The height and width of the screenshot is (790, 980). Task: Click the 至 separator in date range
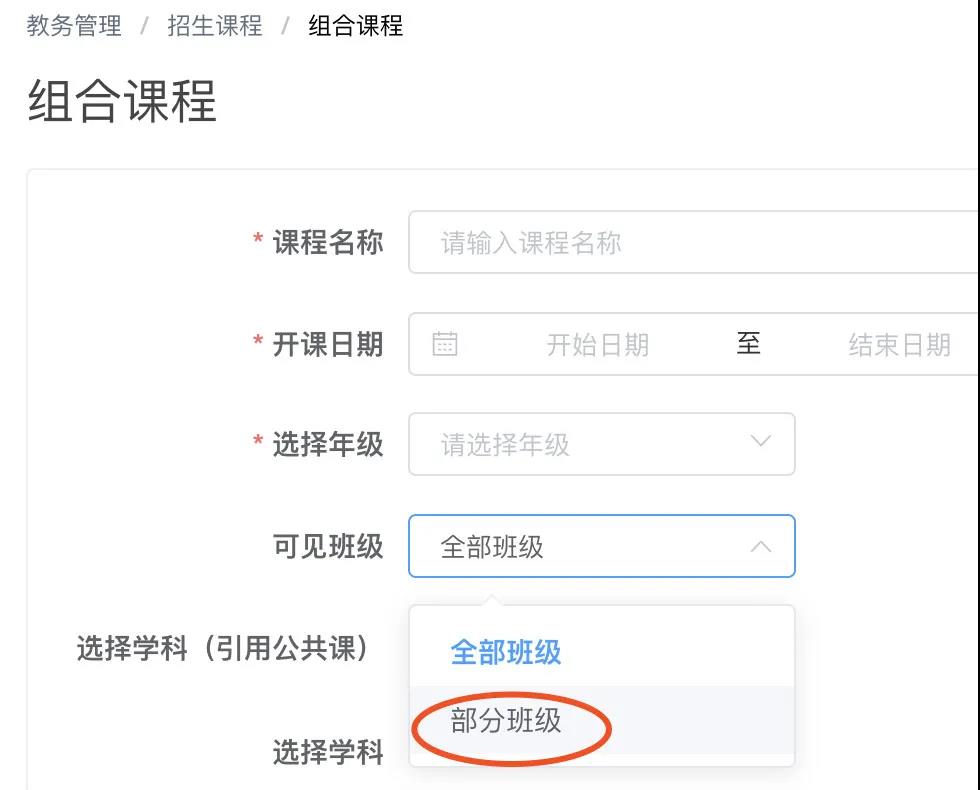(x=748, y=344)
